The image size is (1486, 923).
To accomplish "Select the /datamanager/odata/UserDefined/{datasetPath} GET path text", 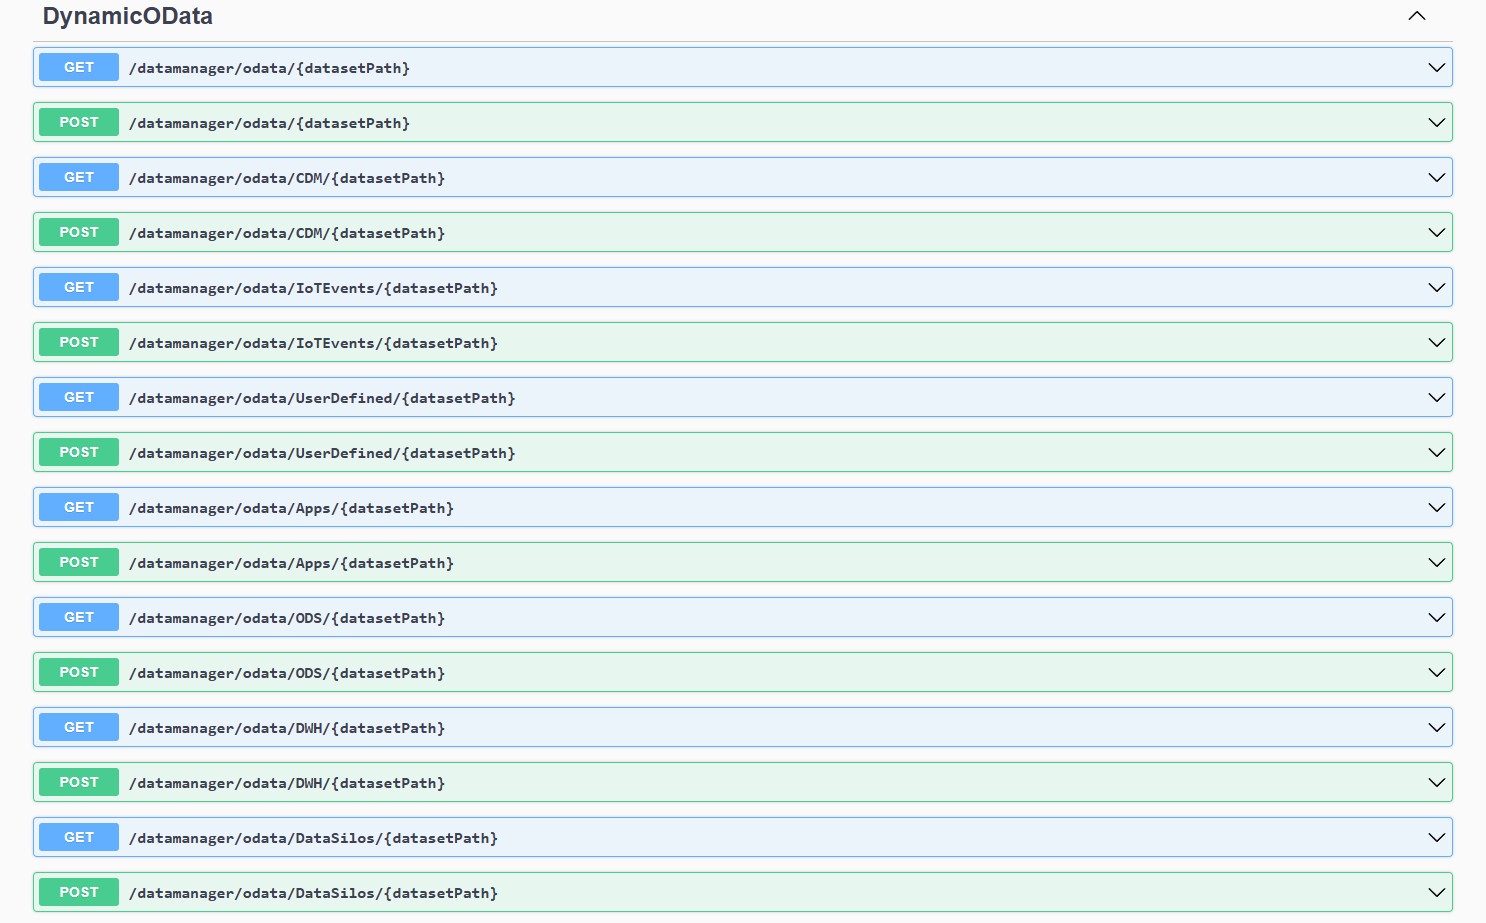I will tap(321, 397).
